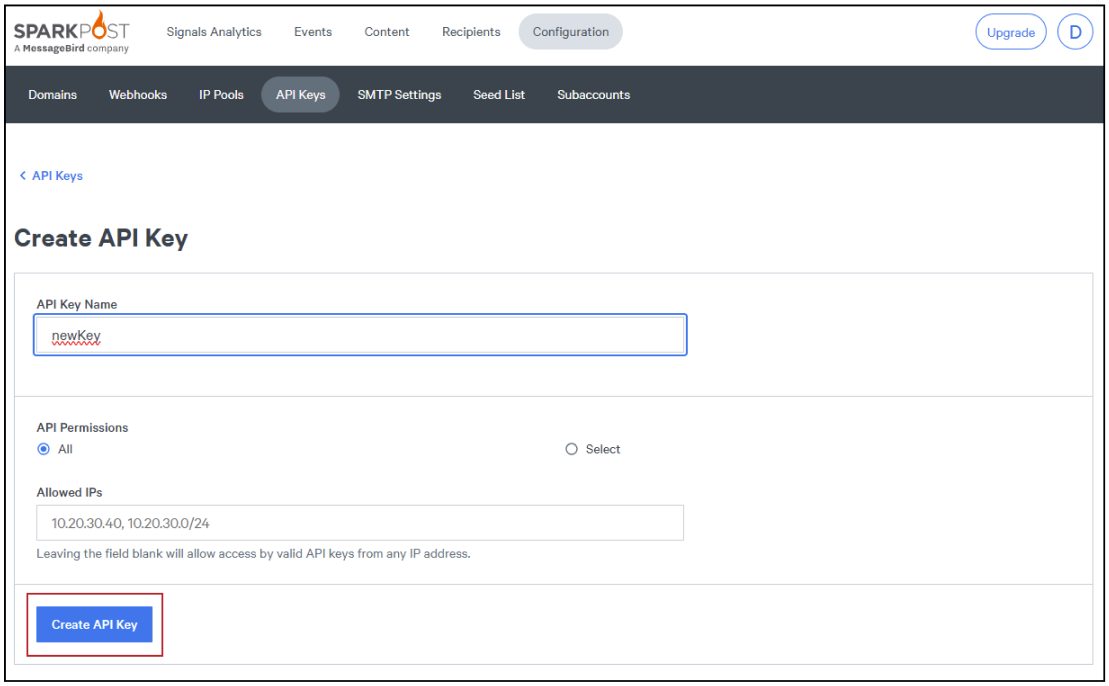Go to the Seed List tab

coord(499,95)
